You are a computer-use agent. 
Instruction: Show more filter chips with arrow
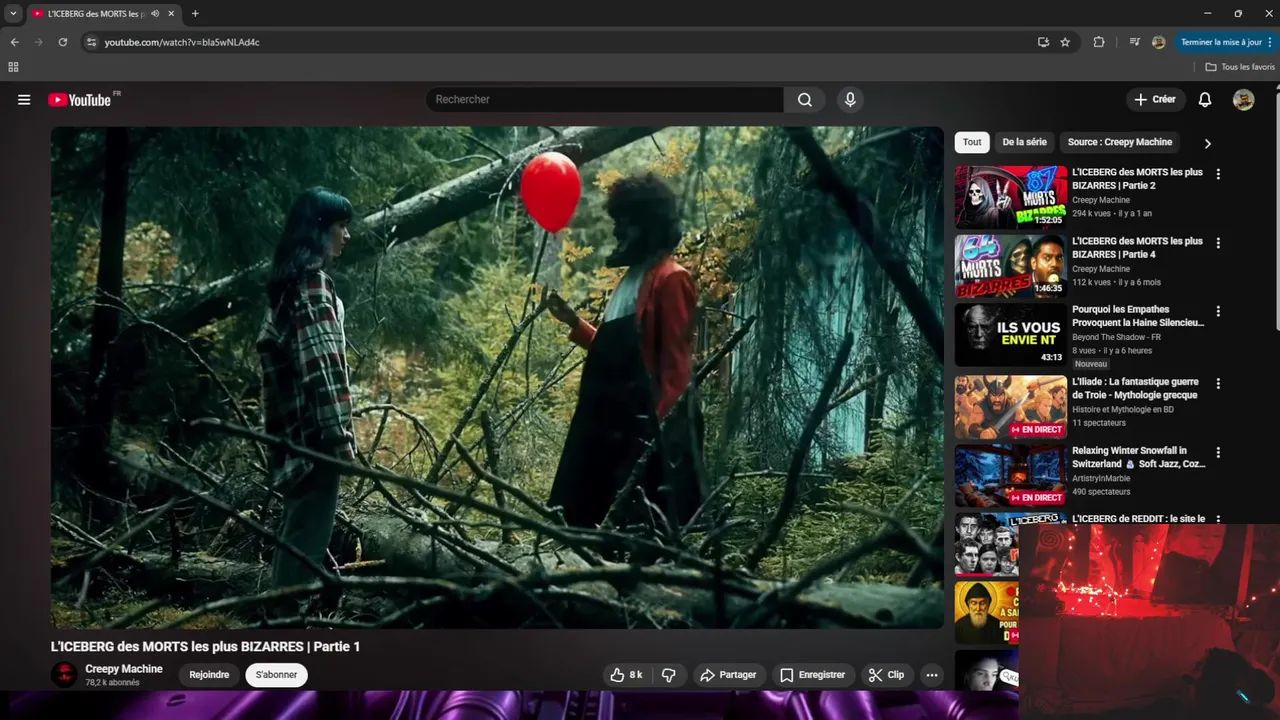pyautogui.click(x=1207, y=143)
